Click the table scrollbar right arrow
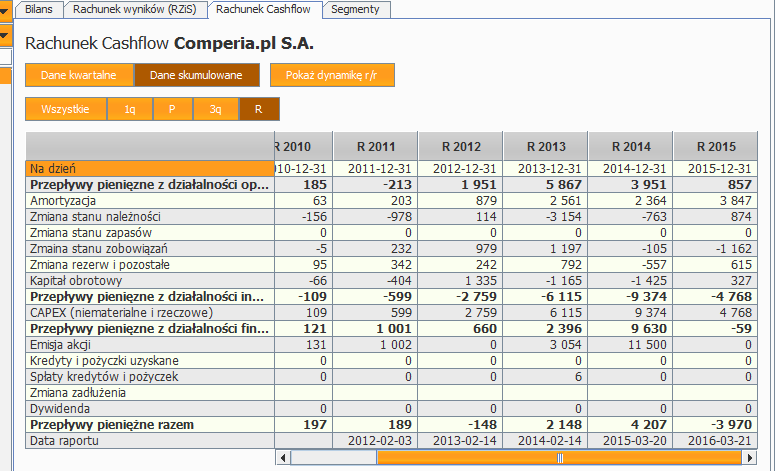 tap(749, 458)
